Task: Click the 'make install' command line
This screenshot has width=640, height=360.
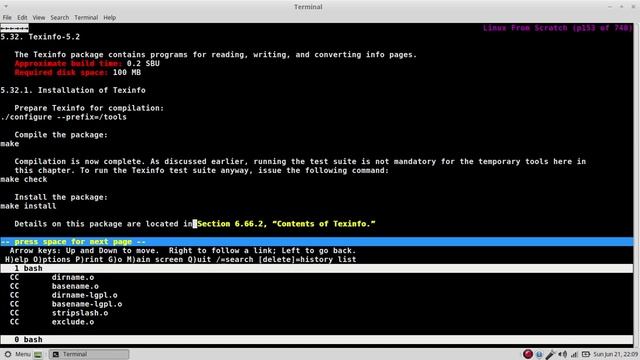Action: coord(29,206)
